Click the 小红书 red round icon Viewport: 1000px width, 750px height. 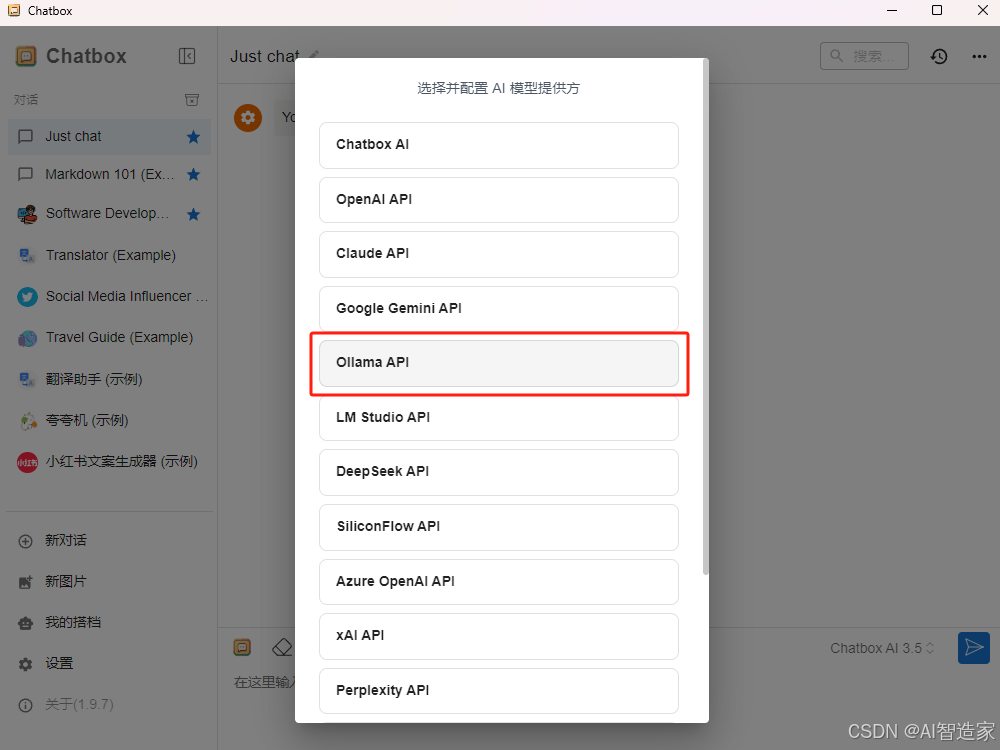(27, 462)
